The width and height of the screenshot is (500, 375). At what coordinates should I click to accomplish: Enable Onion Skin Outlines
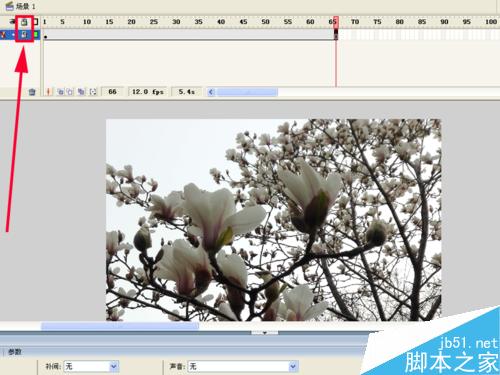pos(70,92)
